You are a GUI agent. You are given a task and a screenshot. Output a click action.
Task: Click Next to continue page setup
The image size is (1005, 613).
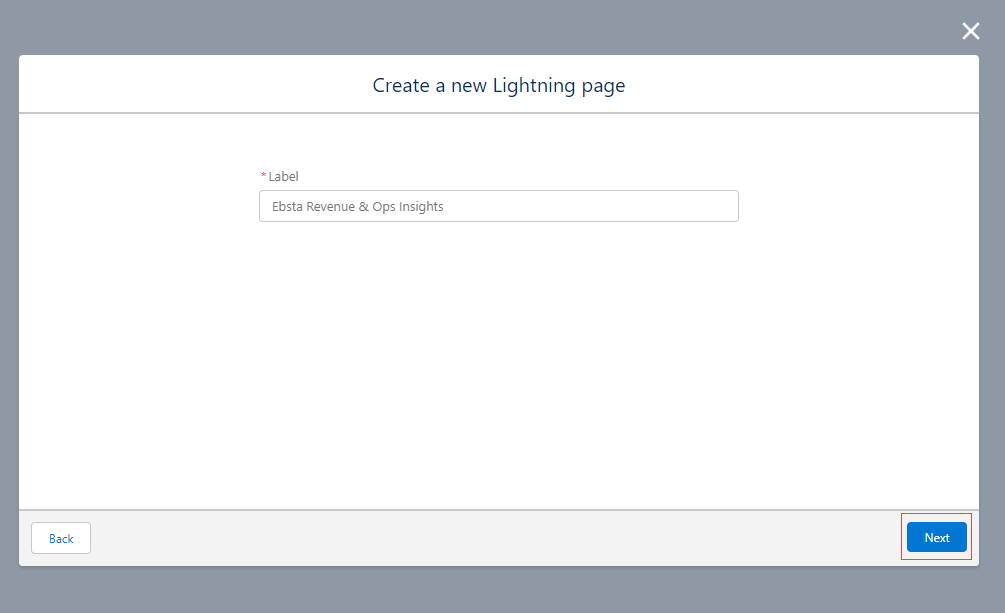click(936, 538)
